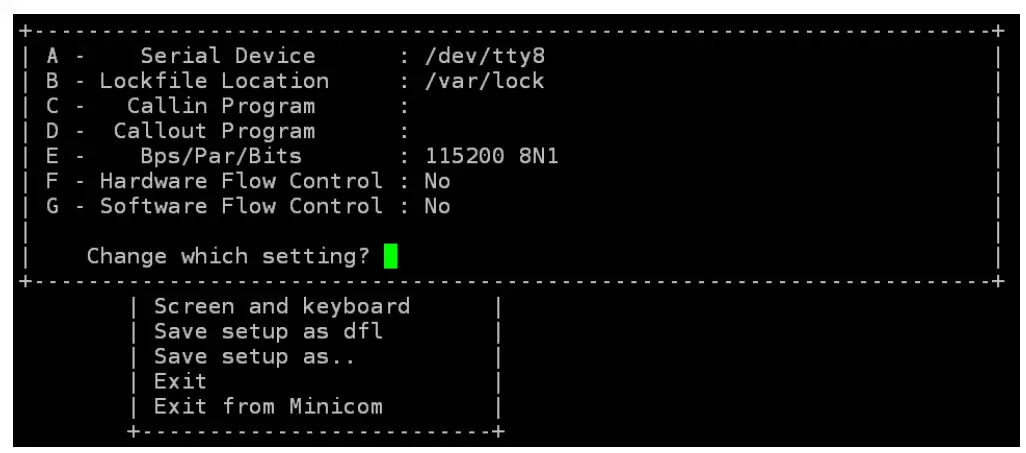Click the "Hardware Flow Control" label
This screenshot has width=1026, height=453.
point(241,181)
